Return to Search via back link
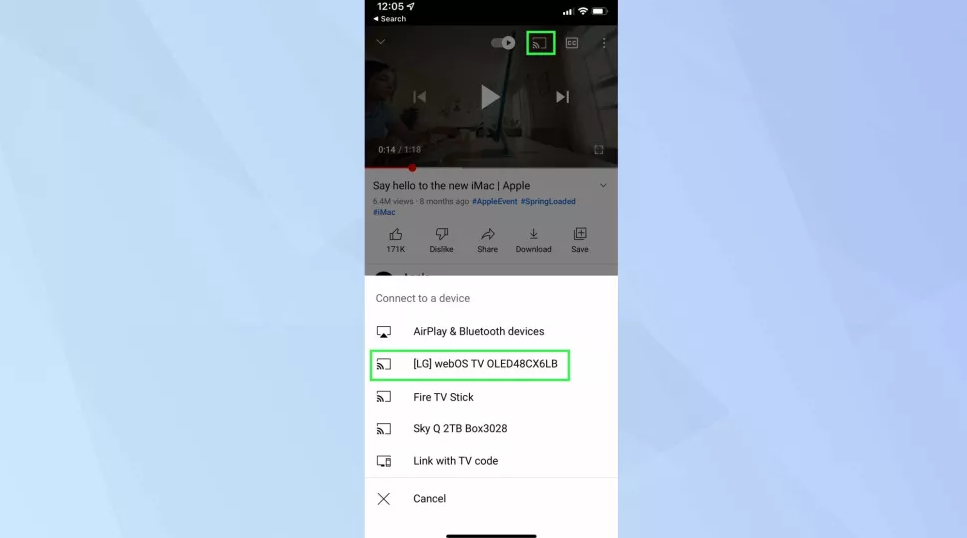This screenshot has width=967, height=538. coord(390,19)
